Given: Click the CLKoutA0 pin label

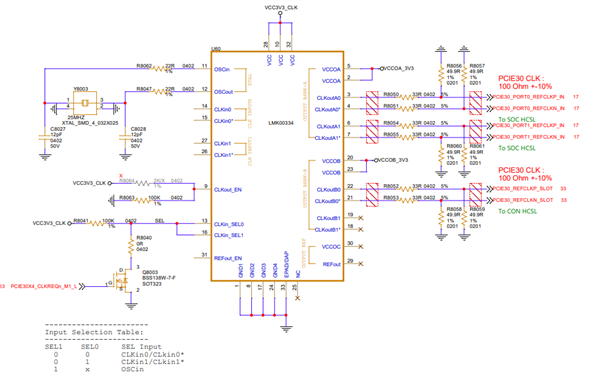Looking at the screenshot, I should (x=329, y=98).
